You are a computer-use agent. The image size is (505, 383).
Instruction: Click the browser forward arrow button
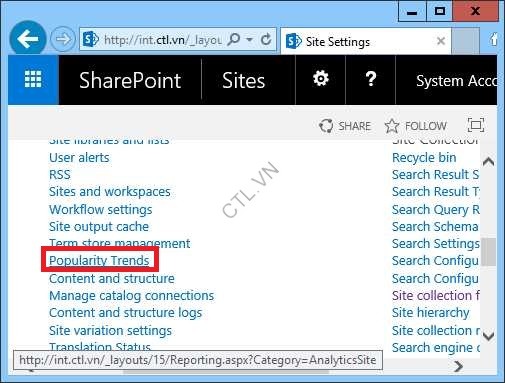tap(63, 39)
